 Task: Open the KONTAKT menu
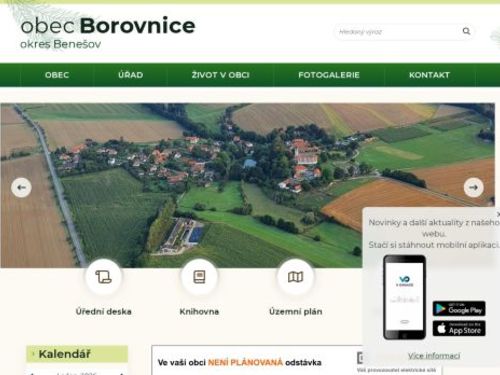click(429, 75)
